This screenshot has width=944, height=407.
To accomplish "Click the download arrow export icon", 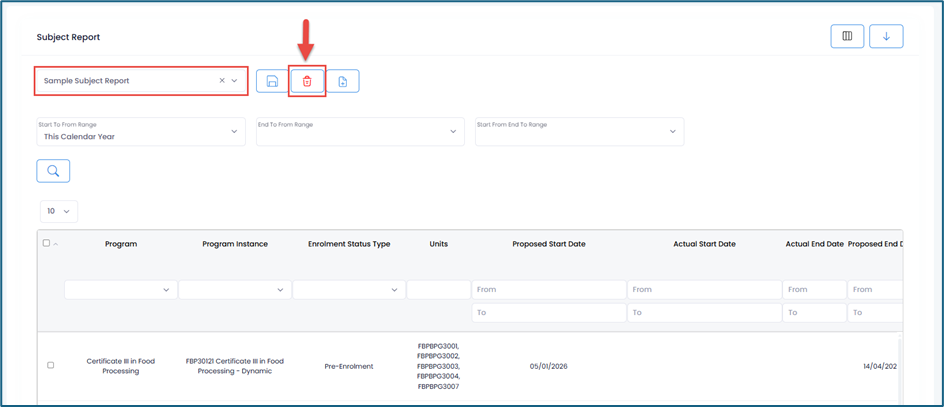I will [886, 37].
